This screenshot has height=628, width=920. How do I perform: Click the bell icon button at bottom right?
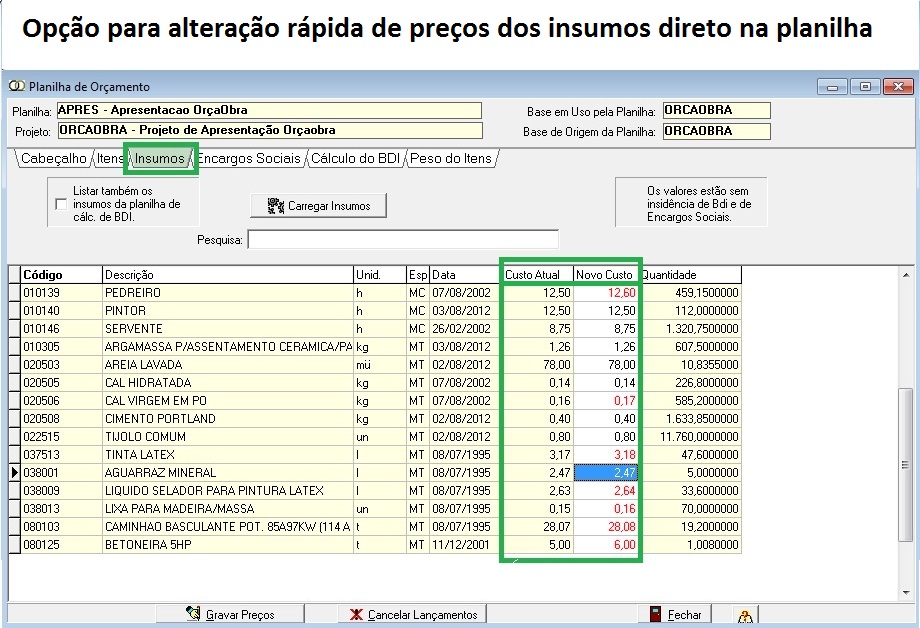[x=745, y=614]
